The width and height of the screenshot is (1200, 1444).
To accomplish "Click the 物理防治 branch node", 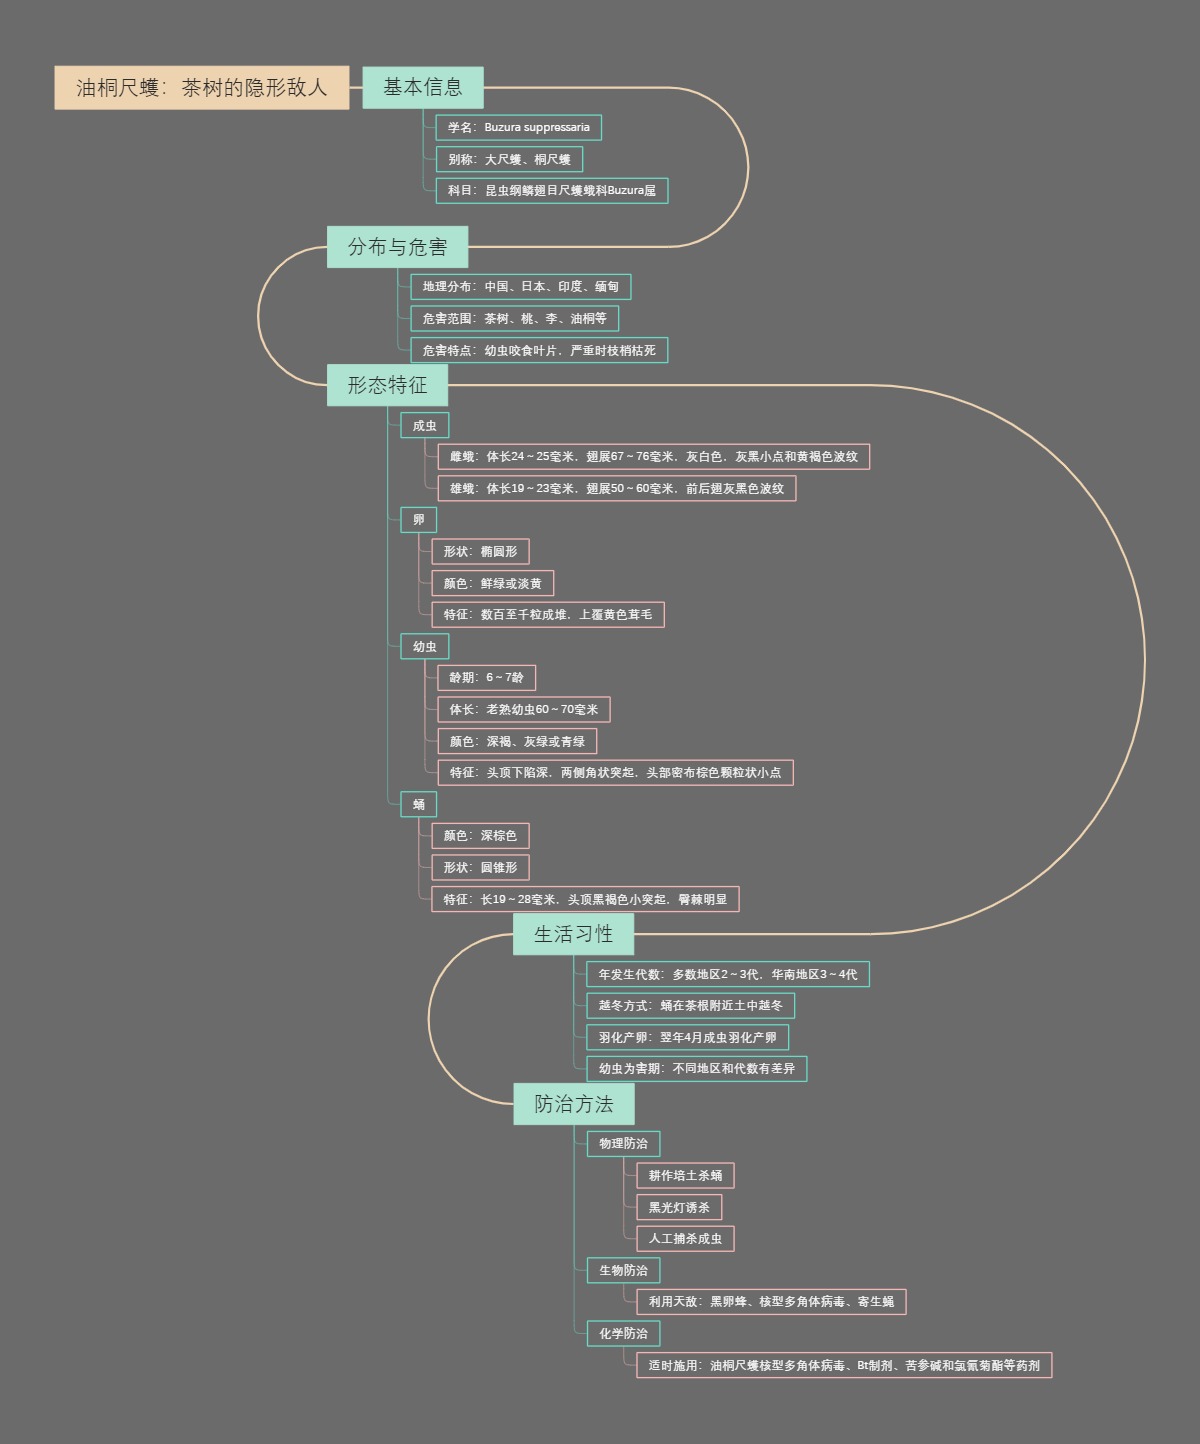I will (623, 1144).
